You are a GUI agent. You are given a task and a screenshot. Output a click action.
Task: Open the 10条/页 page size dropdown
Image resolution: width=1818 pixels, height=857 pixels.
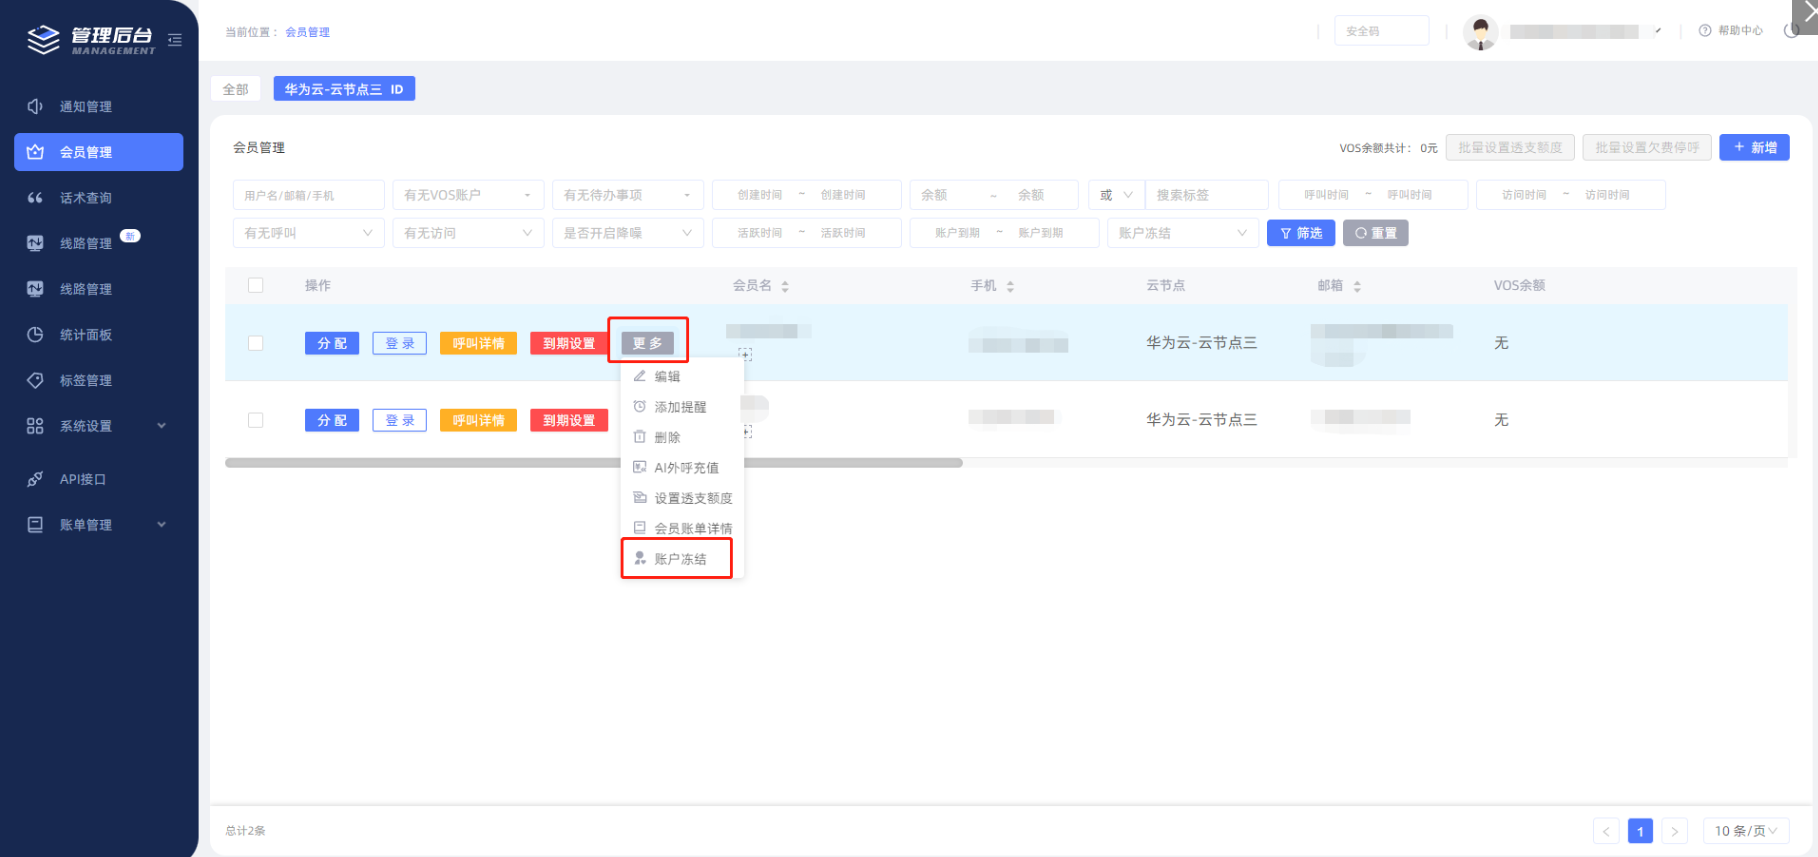tap(1745, 831)
